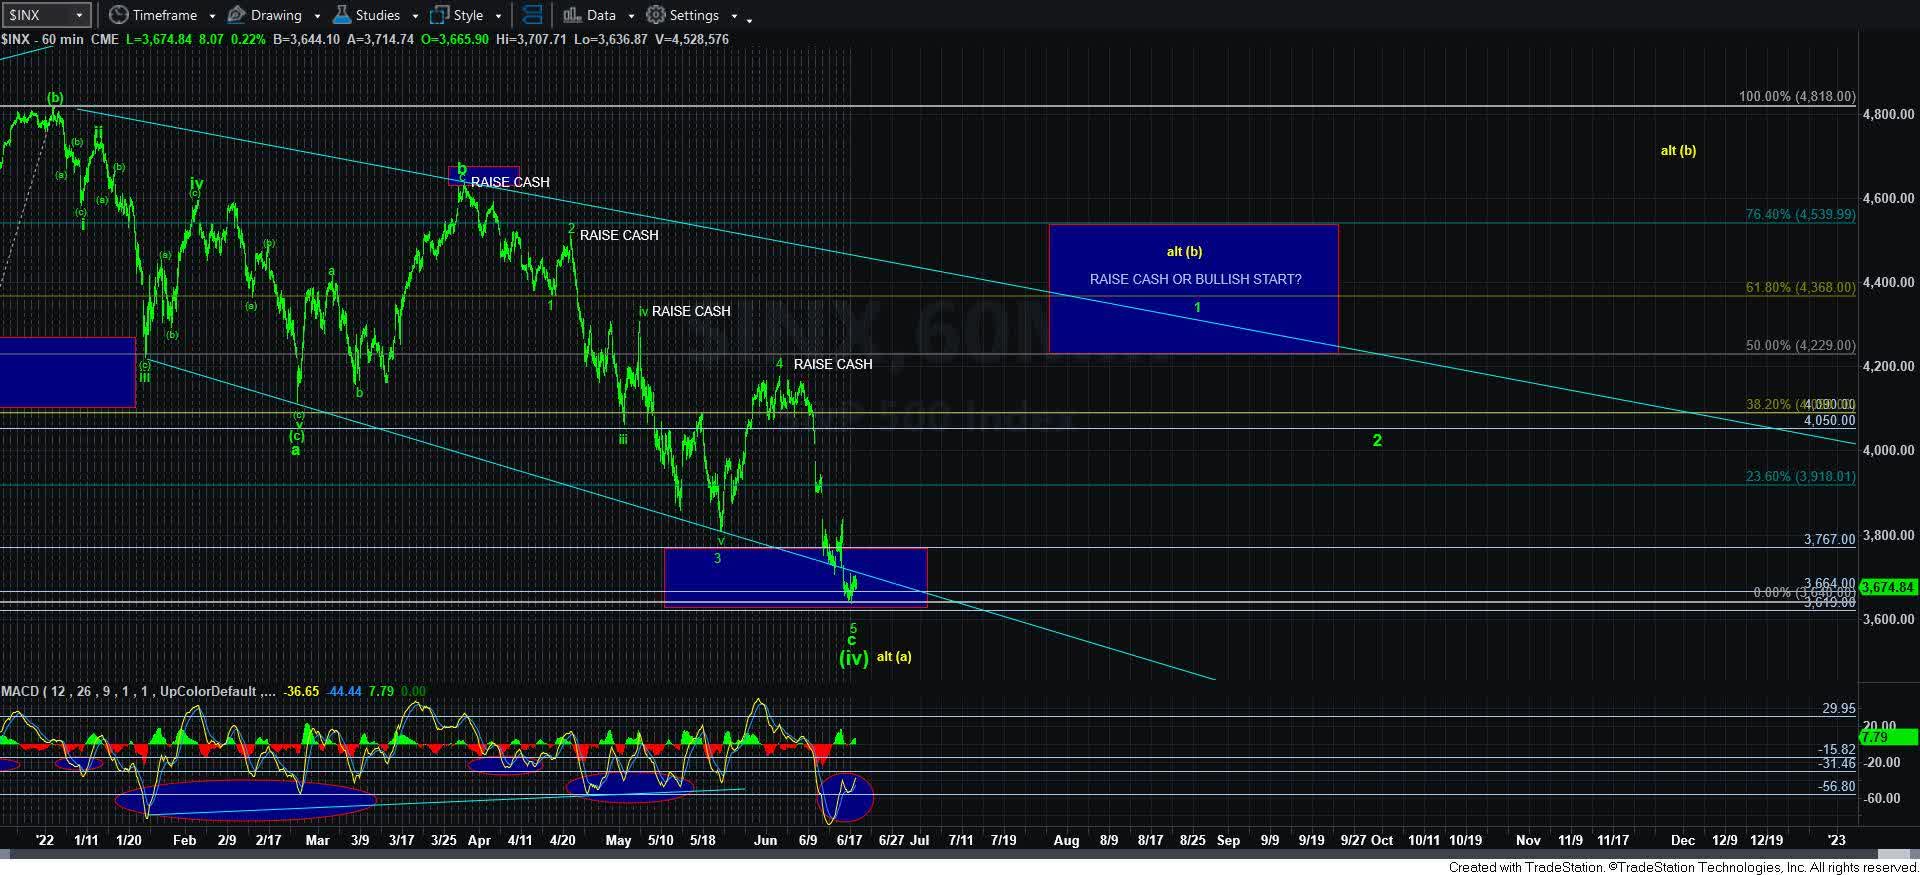Select the green "(iv)" wave label
The height and width of the screenshot is (875, 1920).
pos(853,658)
